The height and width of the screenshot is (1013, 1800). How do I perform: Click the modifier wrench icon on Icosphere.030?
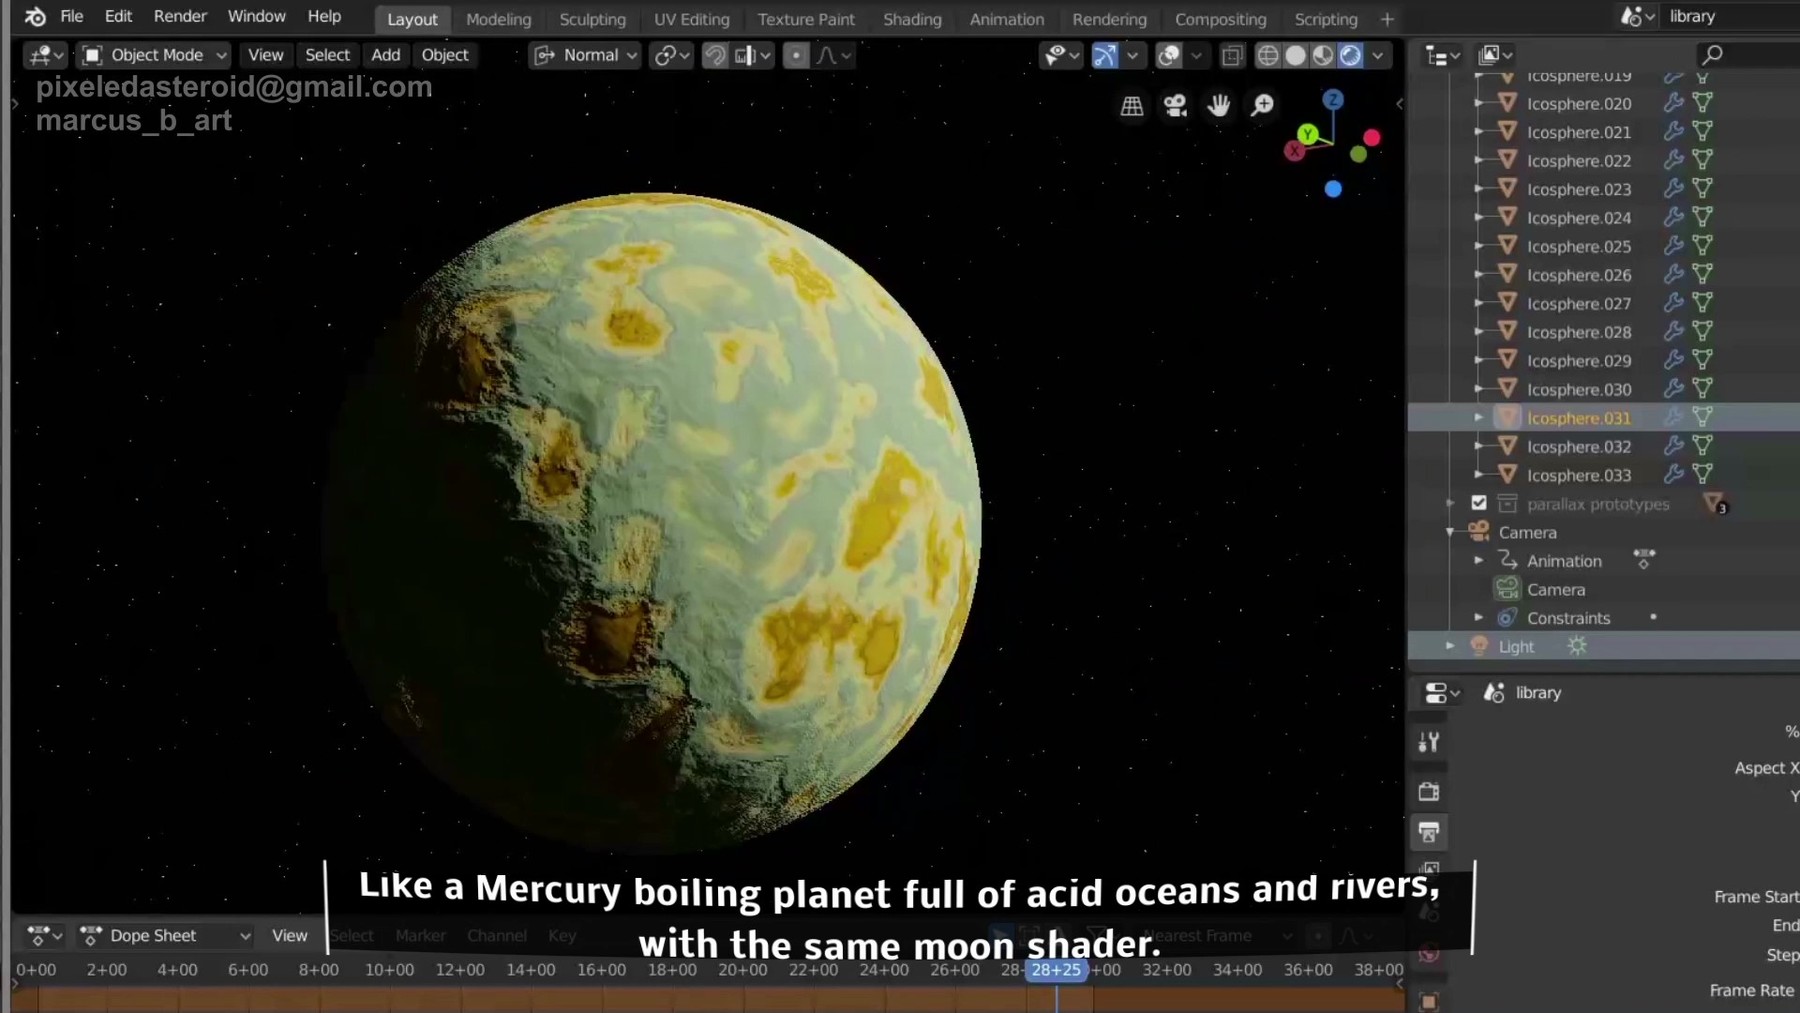[1673, 389]
